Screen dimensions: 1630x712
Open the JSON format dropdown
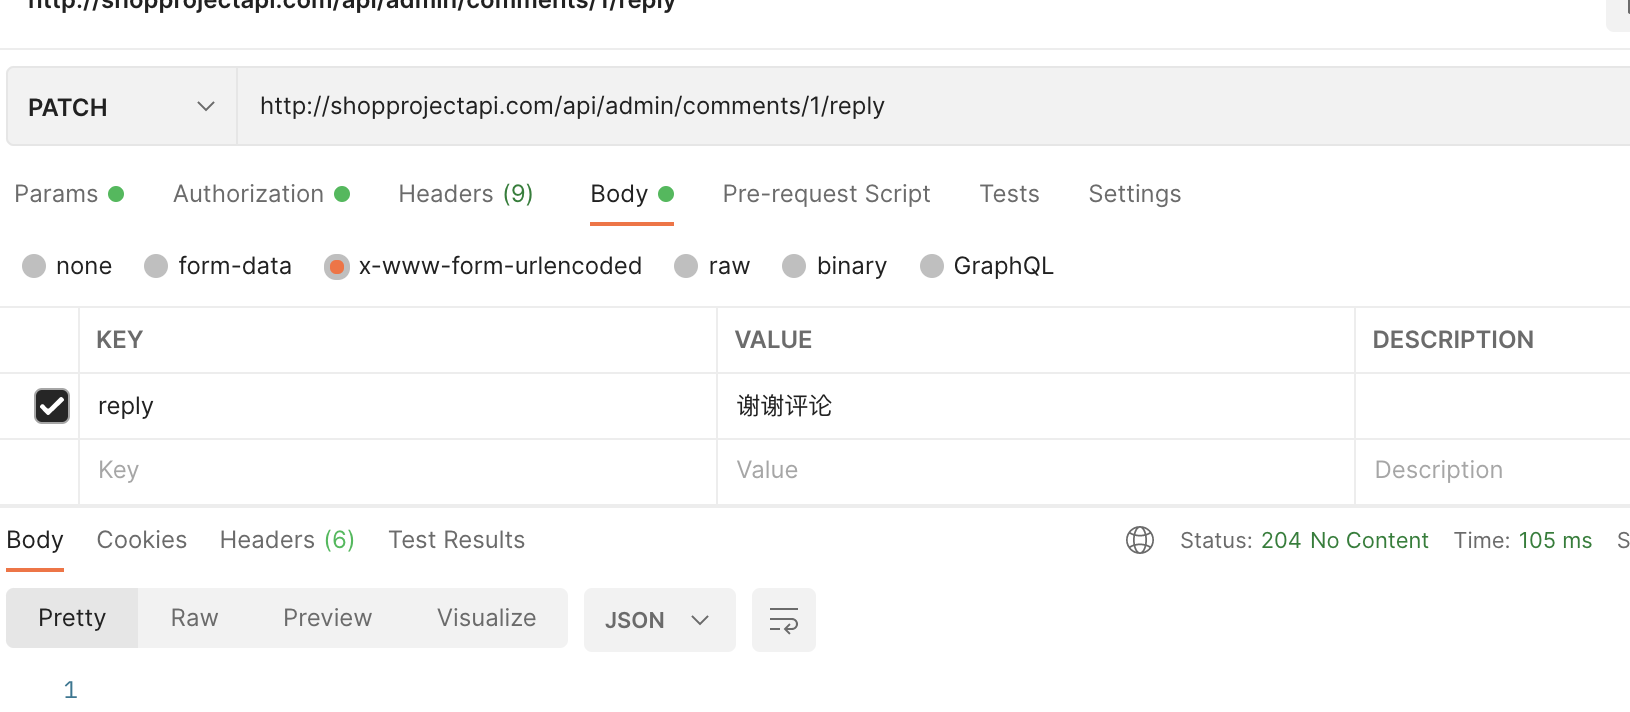coord(659,620)
